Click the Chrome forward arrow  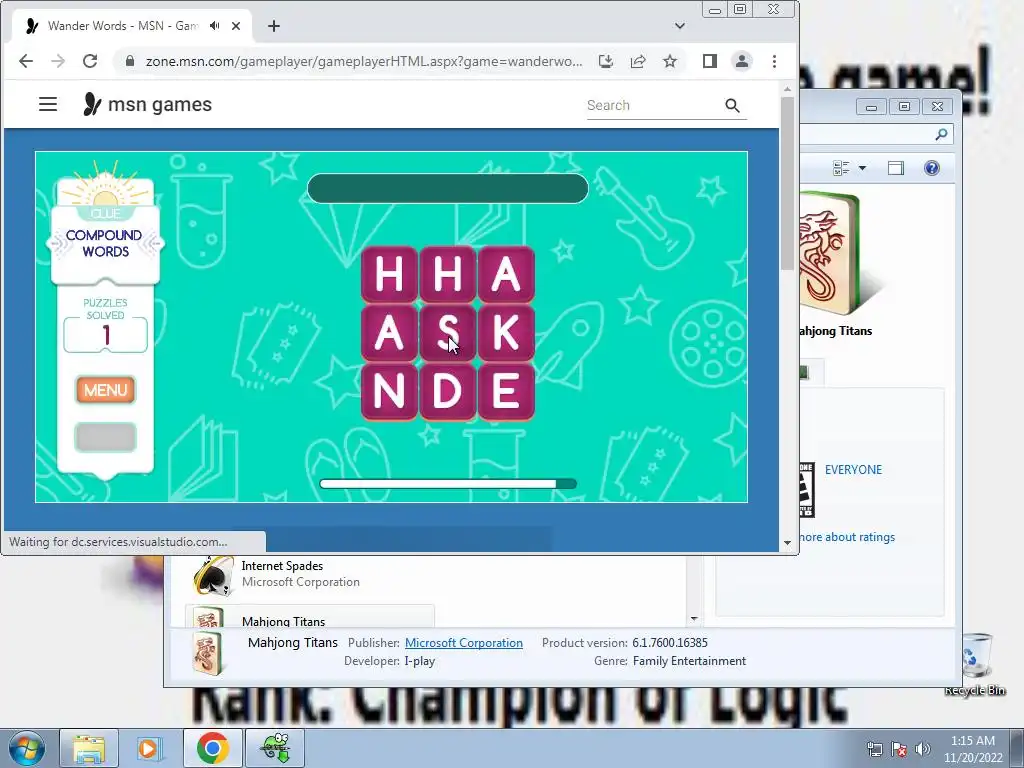click(x=57, y=61)
